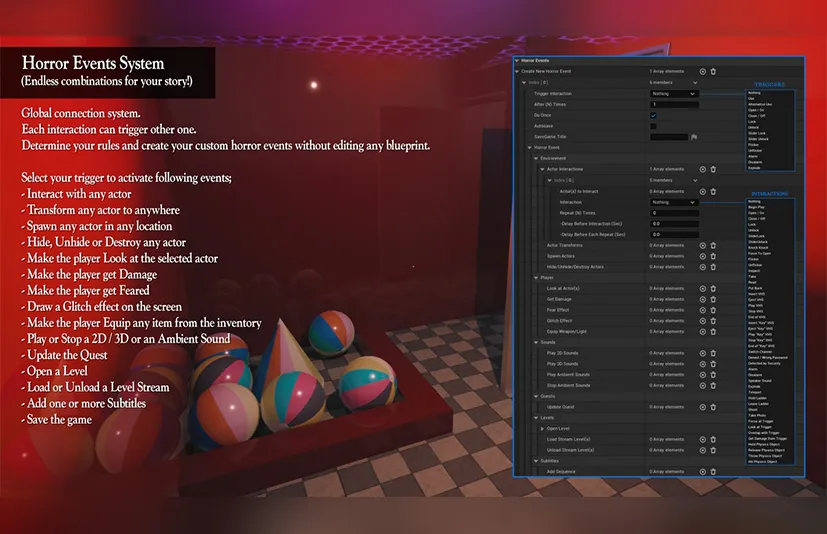Add a Play 2D Sounds element

tap(703, 354)
